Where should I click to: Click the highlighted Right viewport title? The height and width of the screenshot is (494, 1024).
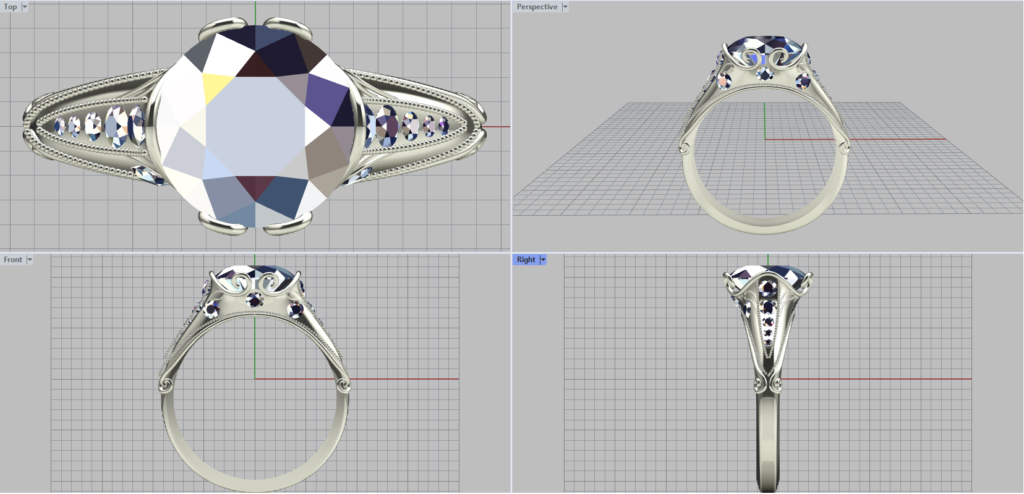[x=526, y=260]
